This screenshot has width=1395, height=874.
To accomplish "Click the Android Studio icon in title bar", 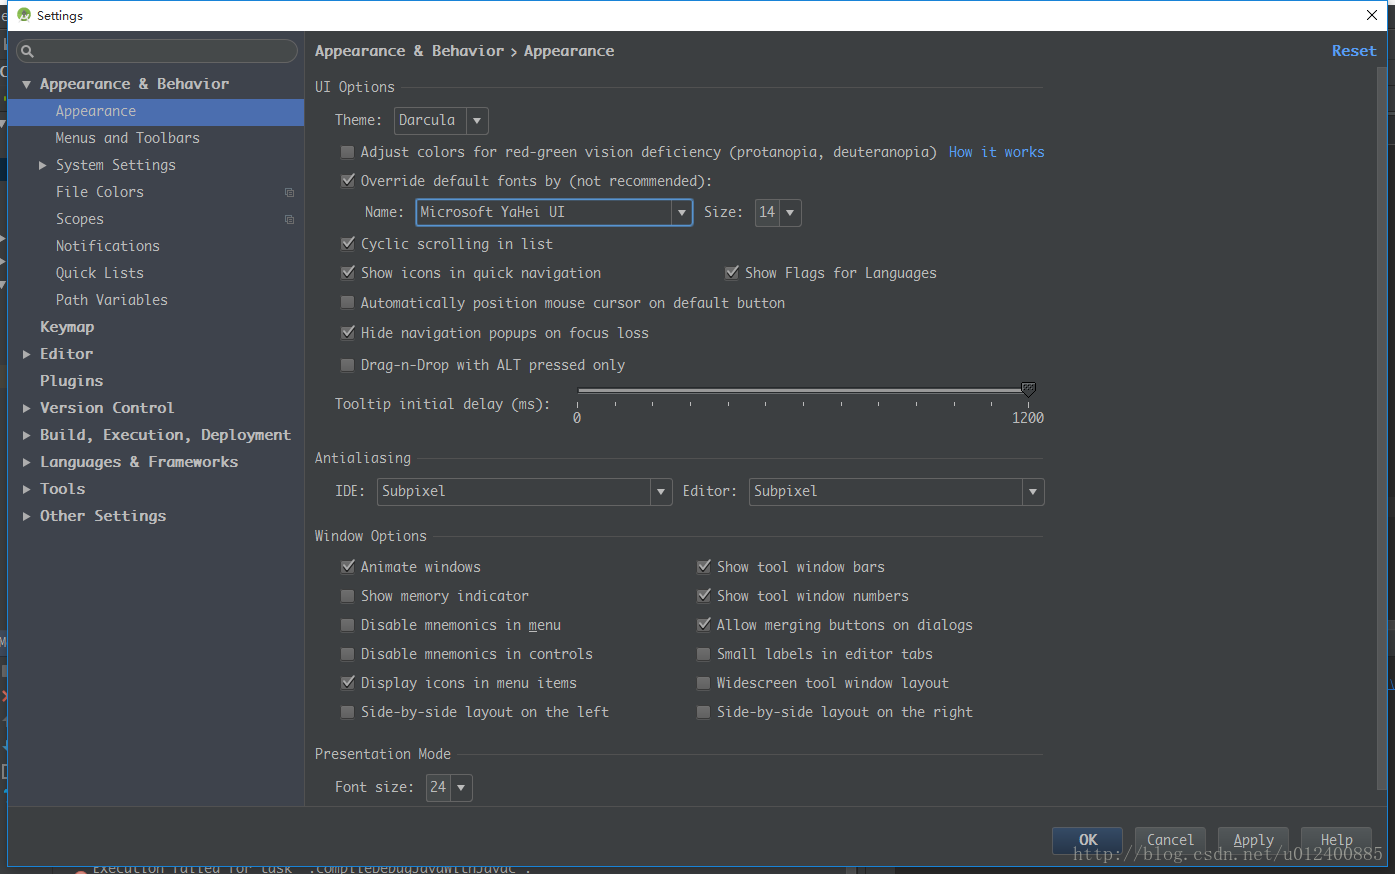I will (24, 15).
